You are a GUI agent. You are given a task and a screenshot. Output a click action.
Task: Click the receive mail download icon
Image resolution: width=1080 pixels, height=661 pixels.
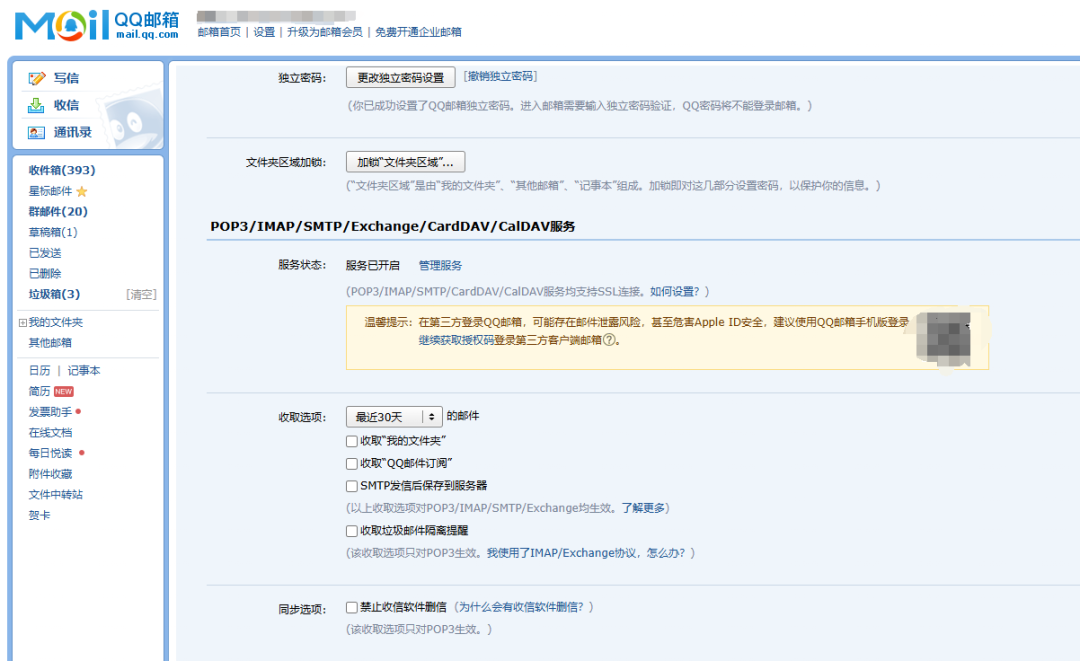pyautogui.click(x=36, y=105)
